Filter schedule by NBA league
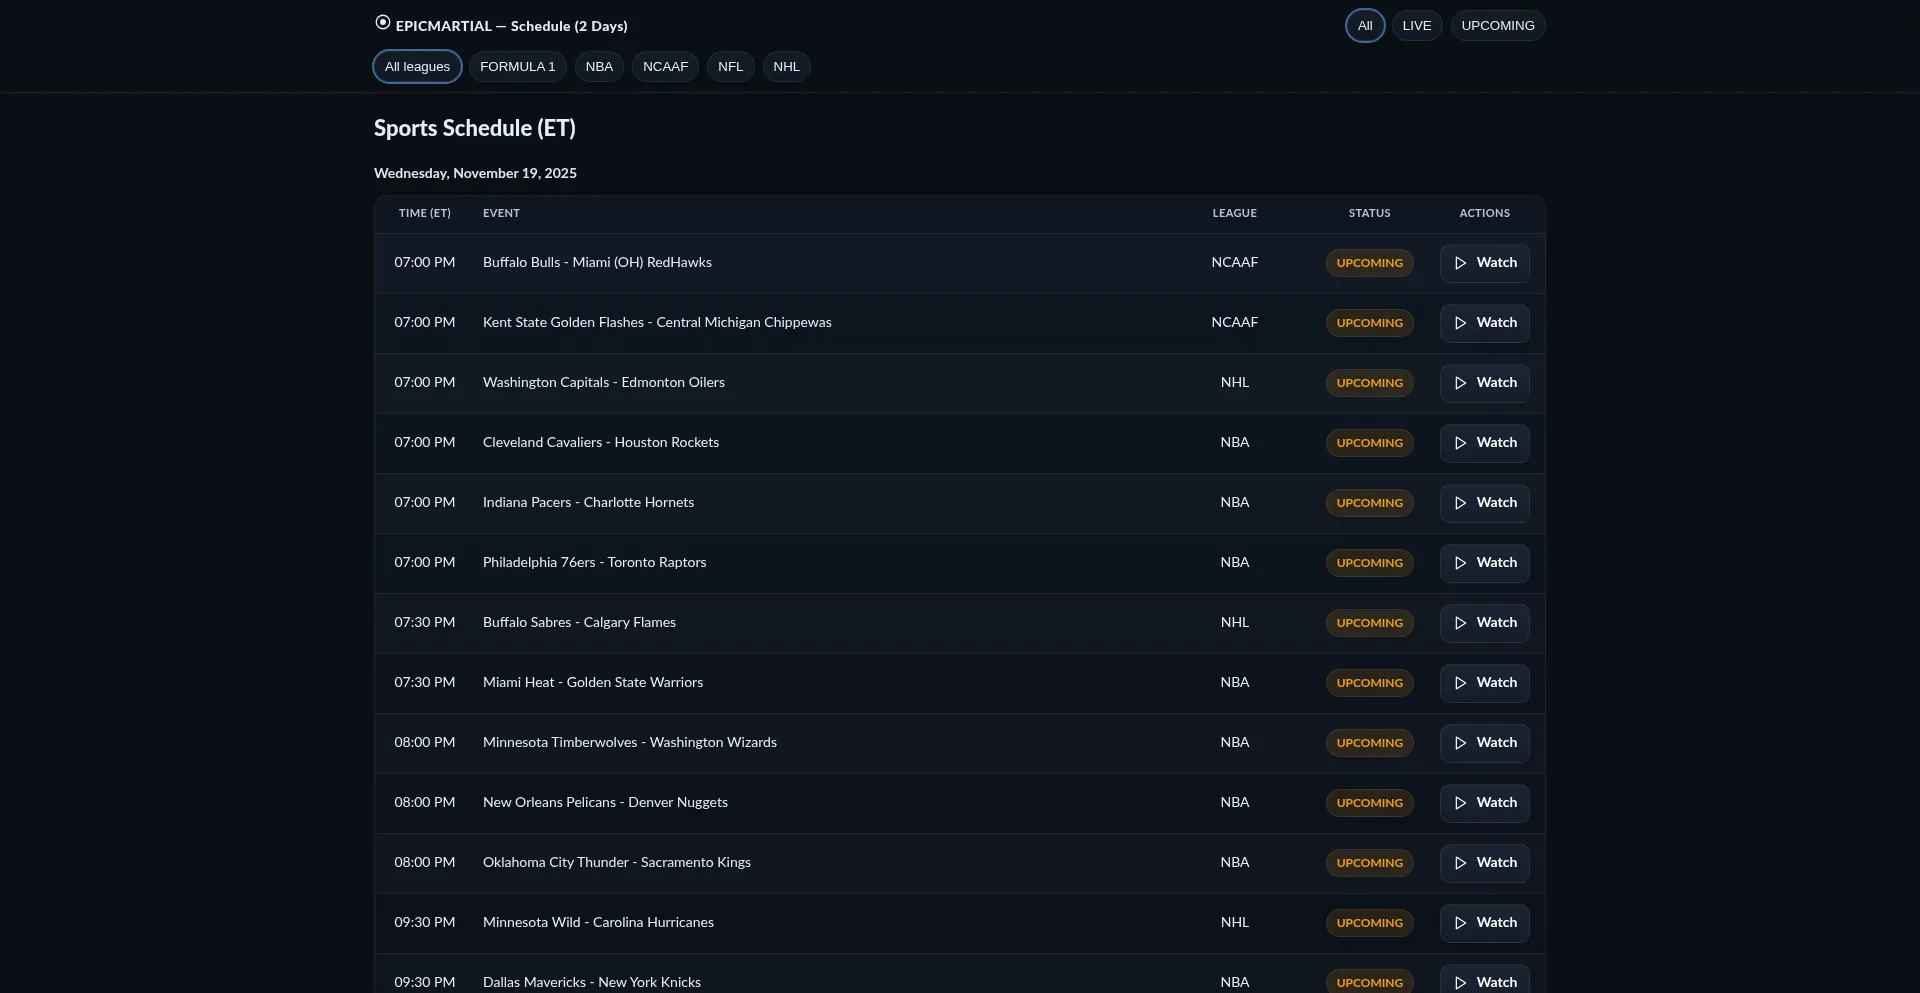Image resolution: width=1920 pixels, height=993 pixels. (599, 67)
